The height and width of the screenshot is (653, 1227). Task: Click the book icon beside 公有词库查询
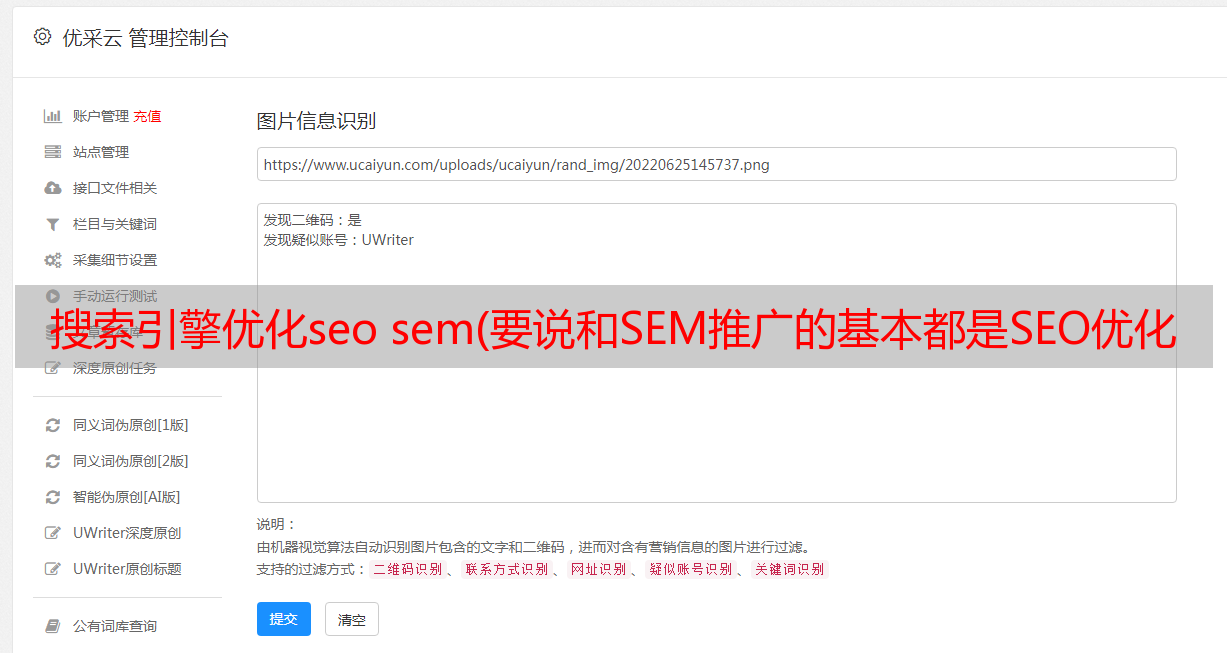53,626
